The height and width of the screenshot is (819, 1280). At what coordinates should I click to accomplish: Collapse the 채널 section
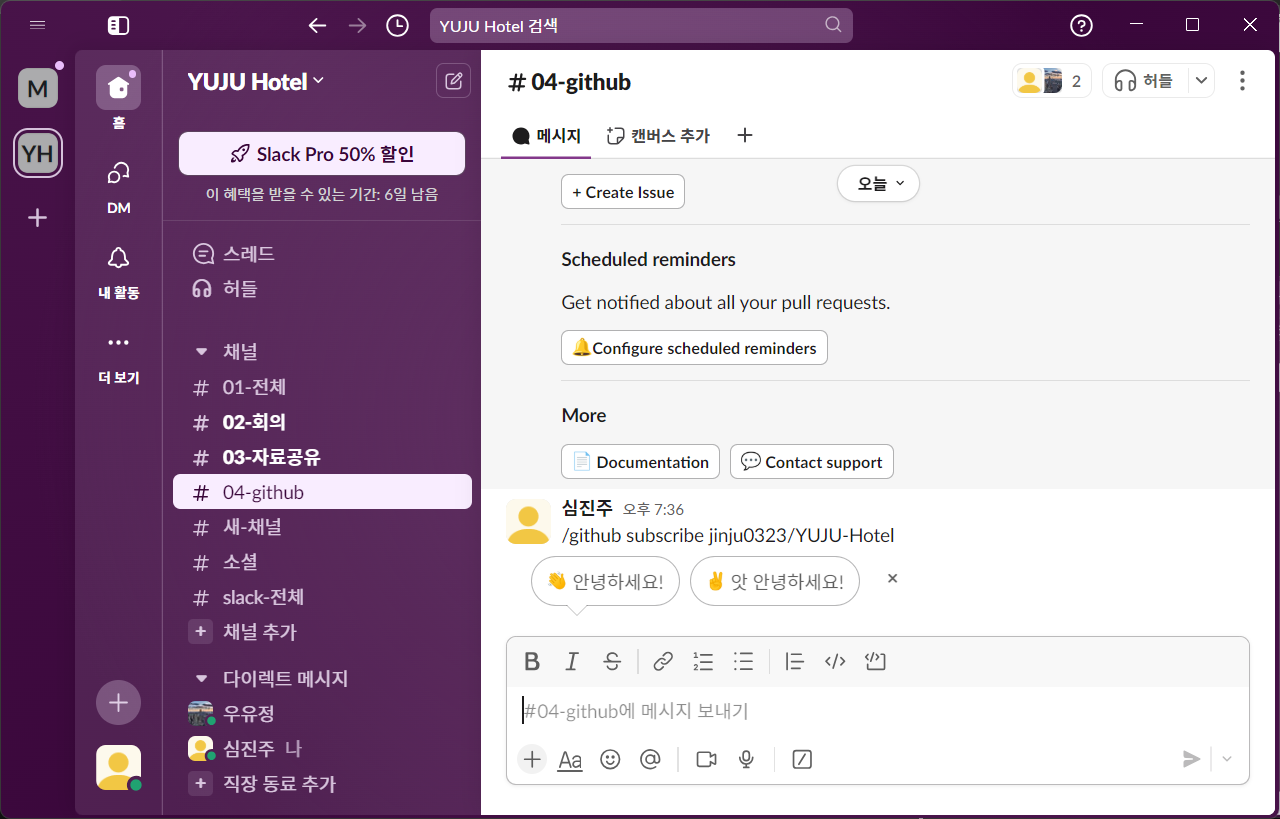202,352
